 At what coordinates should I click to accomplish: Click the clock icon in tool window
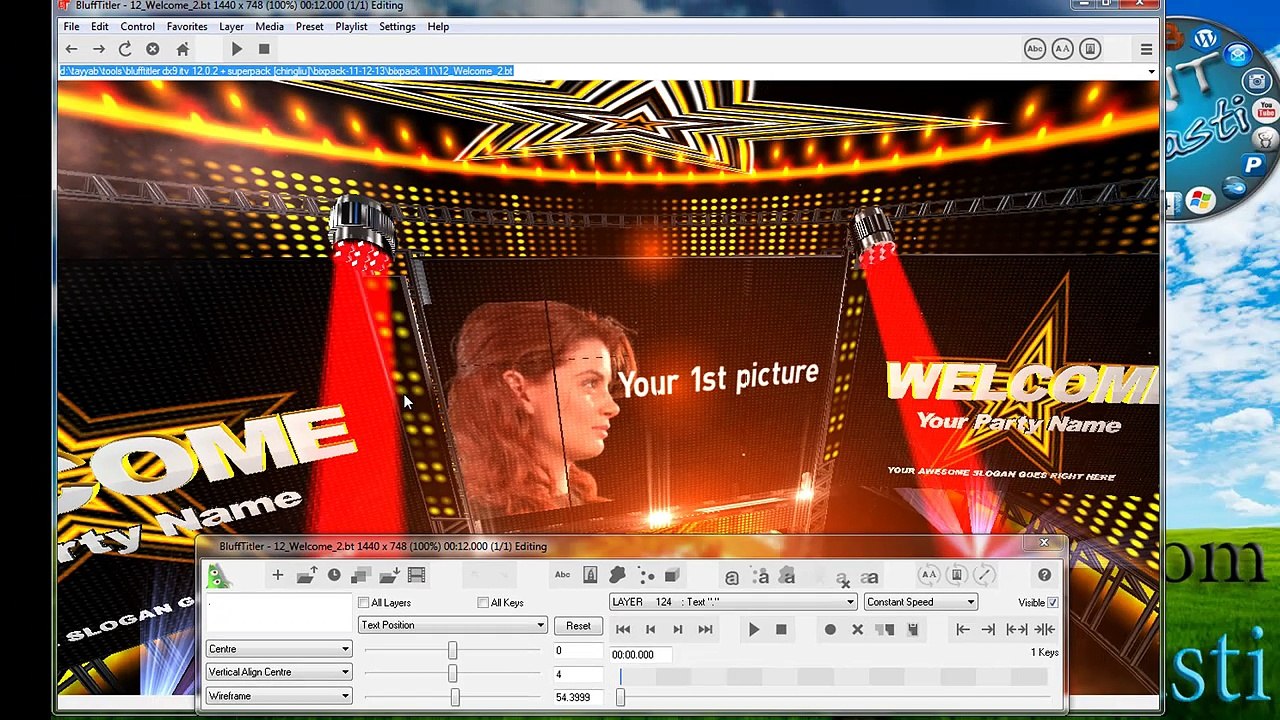(x=334, y=575)
